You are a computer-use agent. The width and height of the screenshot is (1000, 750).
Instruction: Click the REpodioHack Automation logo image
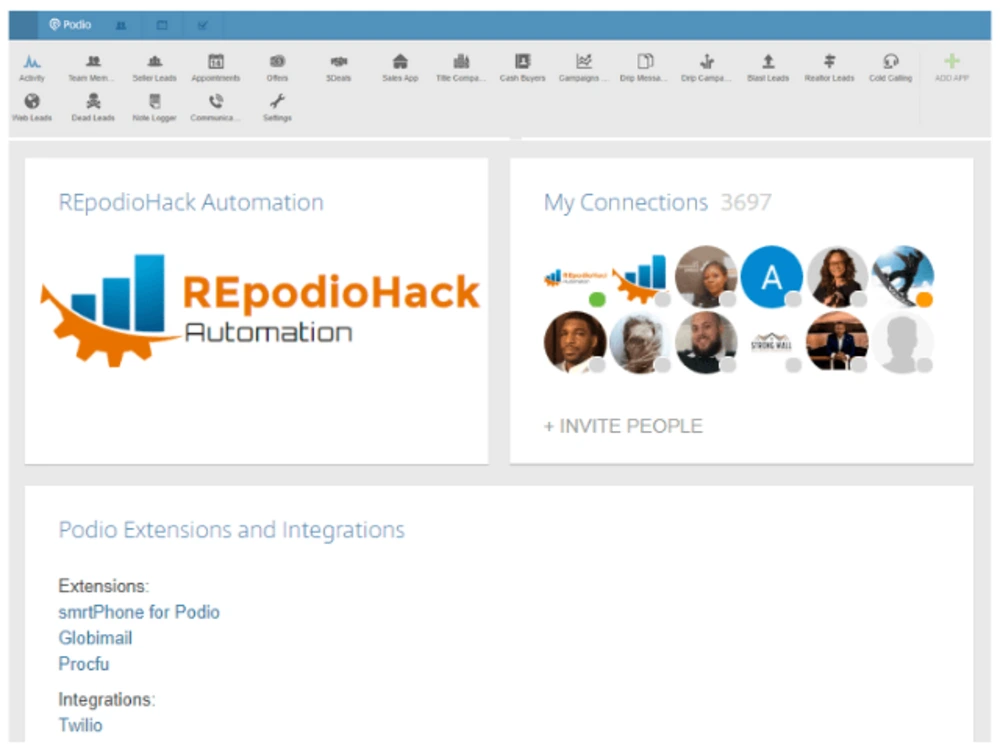[x=260, y=311]
